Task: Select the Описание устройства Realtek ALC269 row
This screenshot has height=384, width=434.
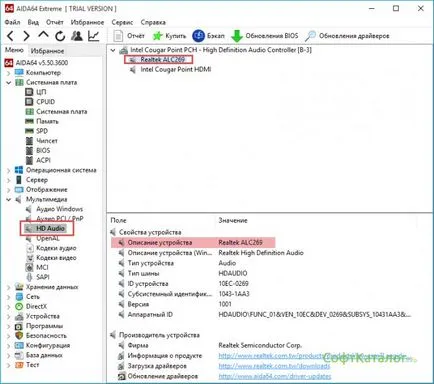Action: coord(193,243)
